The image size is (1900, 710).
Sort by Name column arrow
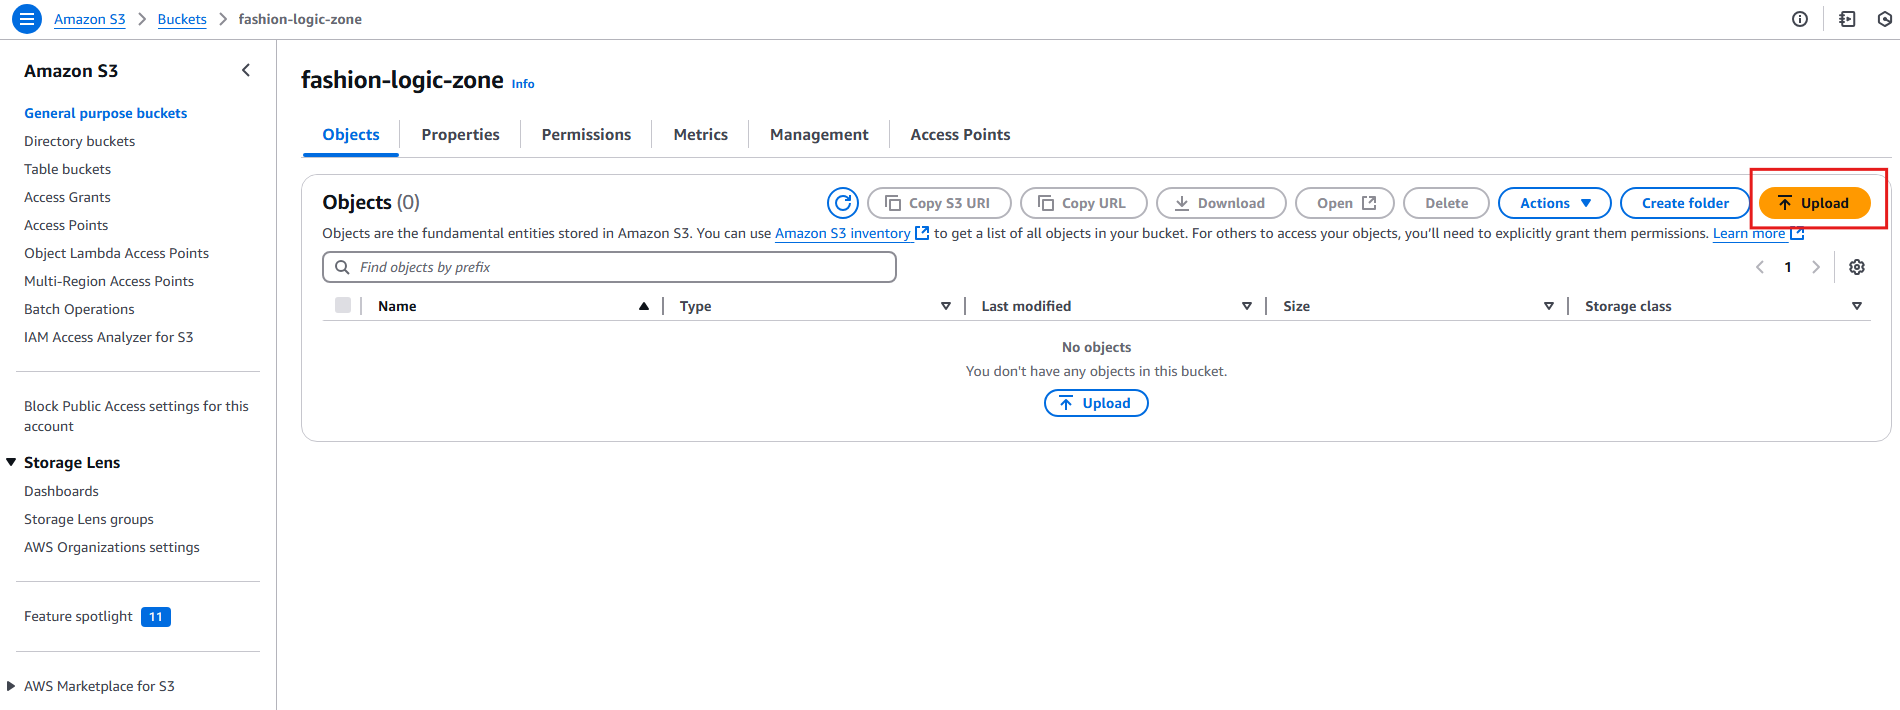[x=644, y=306]
